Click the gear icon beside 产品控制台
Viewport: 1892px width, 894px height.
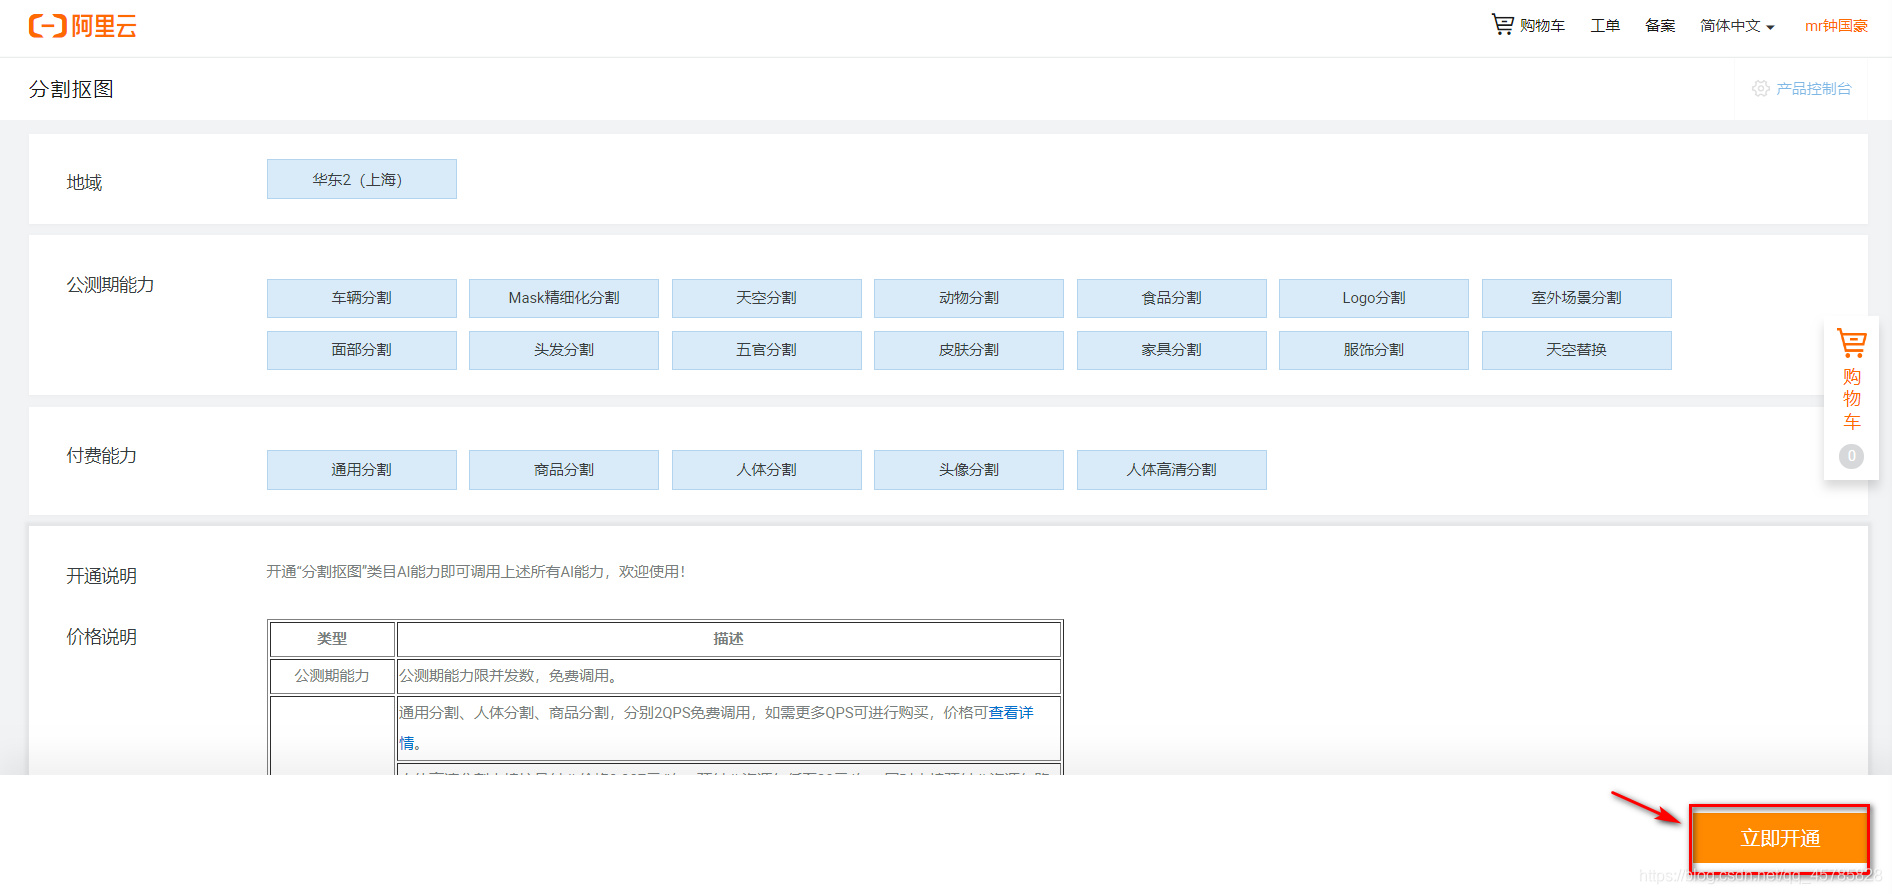click(x=1761, y=89)
